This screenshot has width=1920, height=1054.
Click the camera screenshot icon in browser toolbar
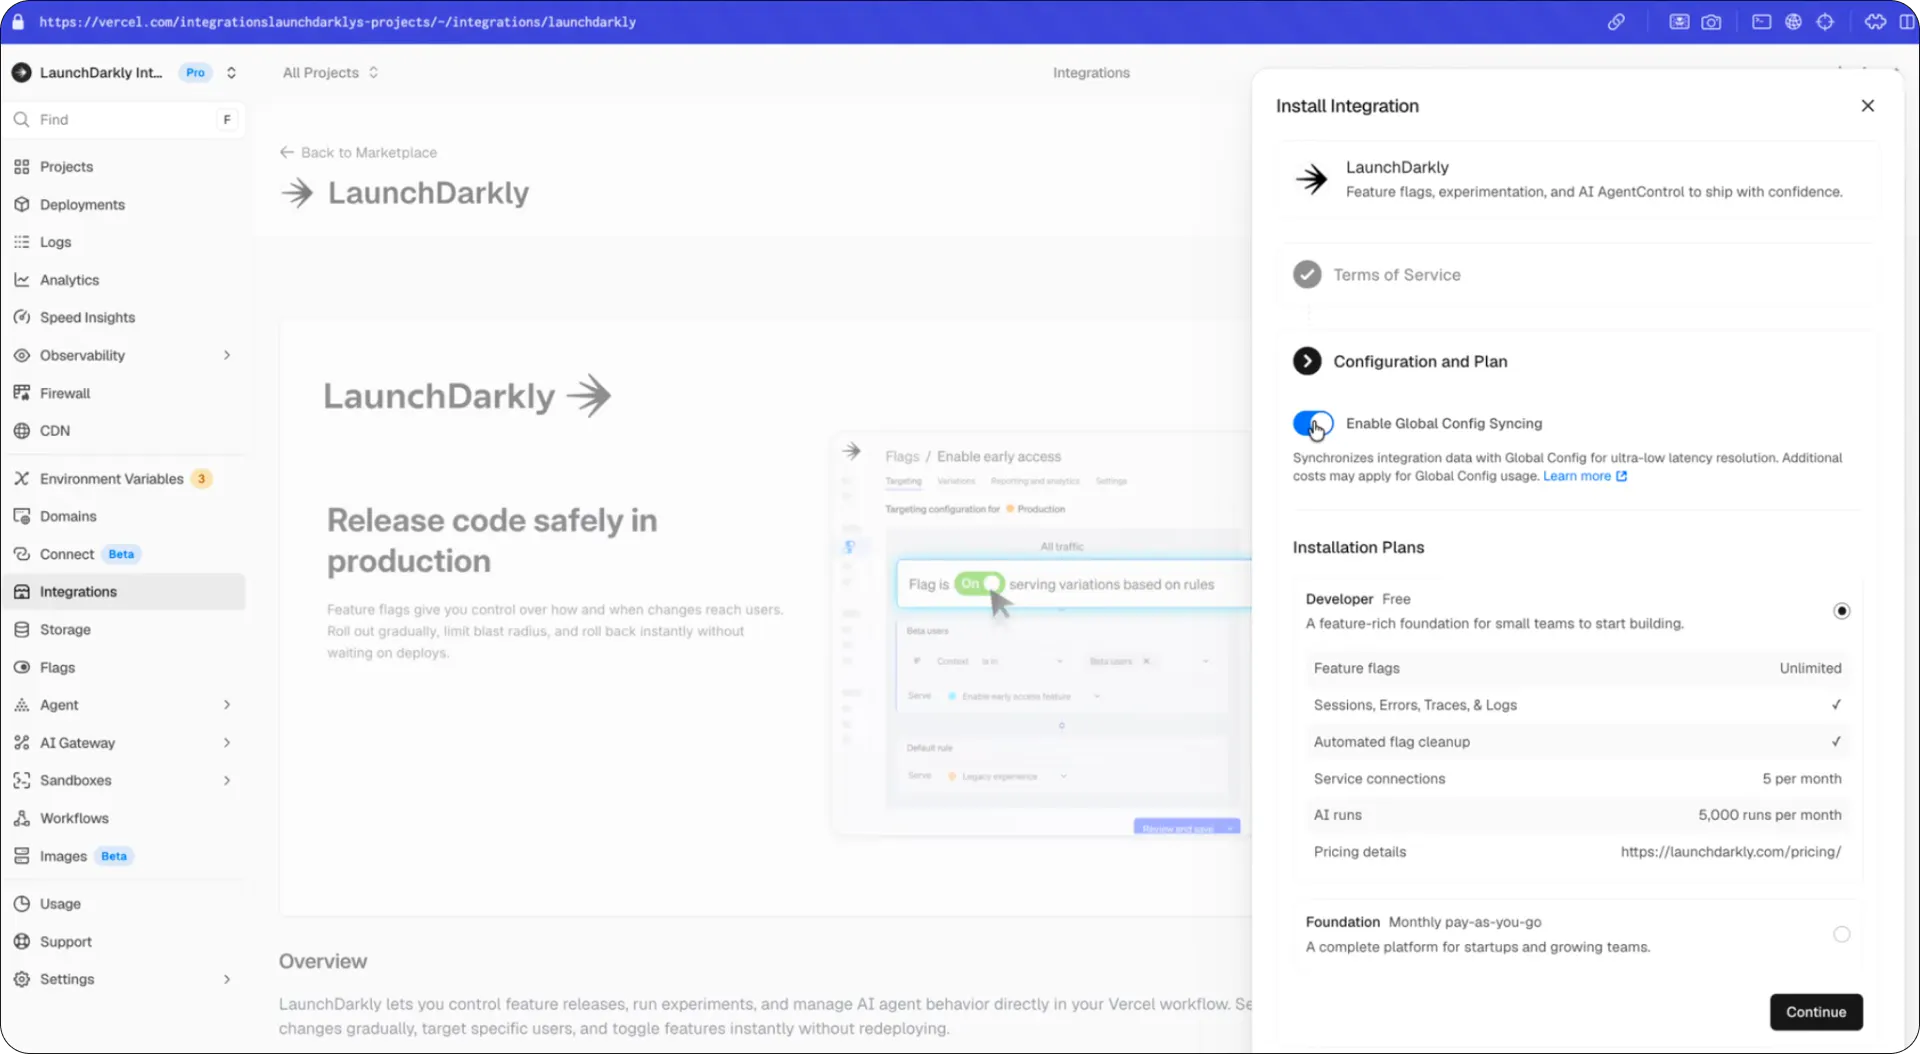point(1711,22)
